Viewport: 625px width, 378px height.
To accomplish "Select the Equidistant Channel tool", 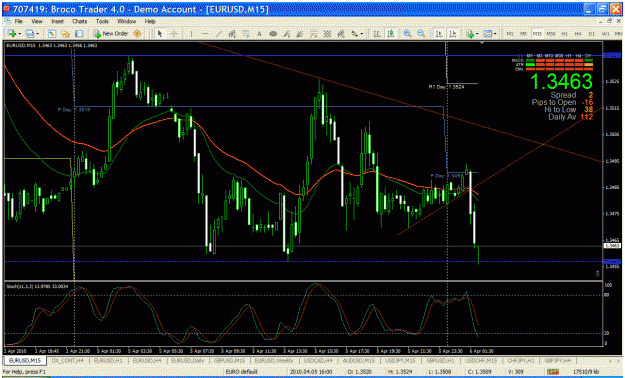I will pos(232,34).
